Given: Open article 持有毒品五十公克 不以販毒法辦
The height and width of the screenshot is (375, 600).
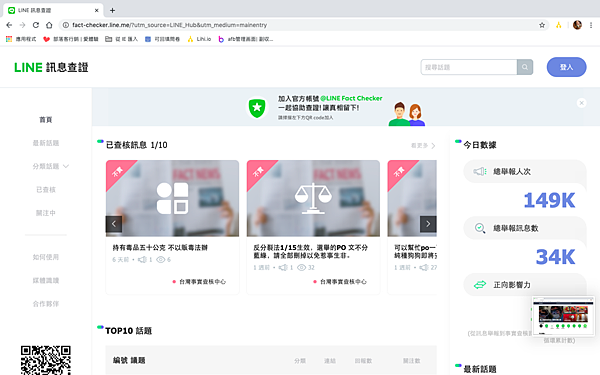Looking at the screenshot, I should coord(160,248).
